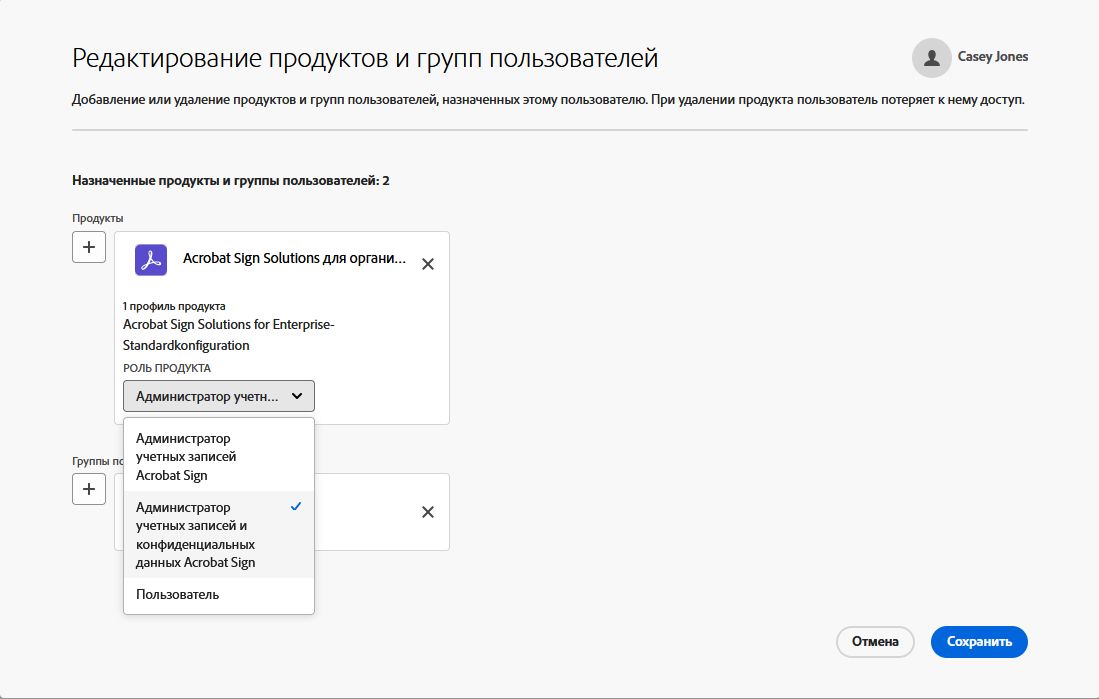Select the "Администратор учетных записей Acrobat Sign" role

point(186,457)
